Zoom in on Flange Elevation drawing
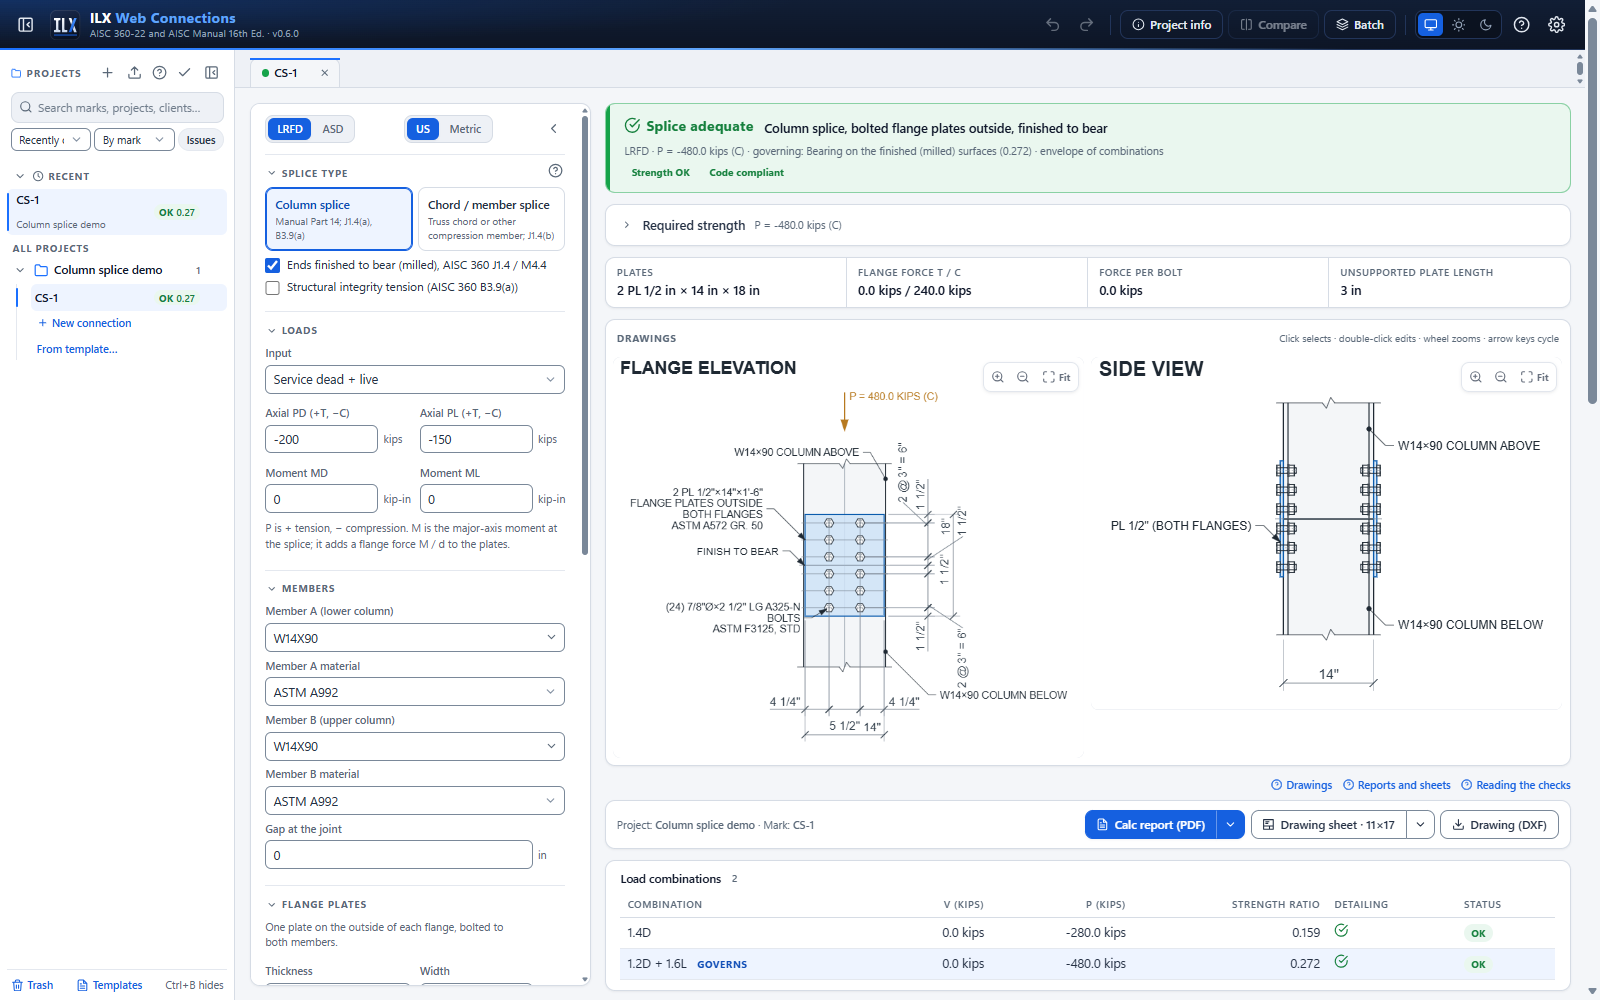Image resolution: width=1600 pixels, height=1000 pixels. [998, 377]
